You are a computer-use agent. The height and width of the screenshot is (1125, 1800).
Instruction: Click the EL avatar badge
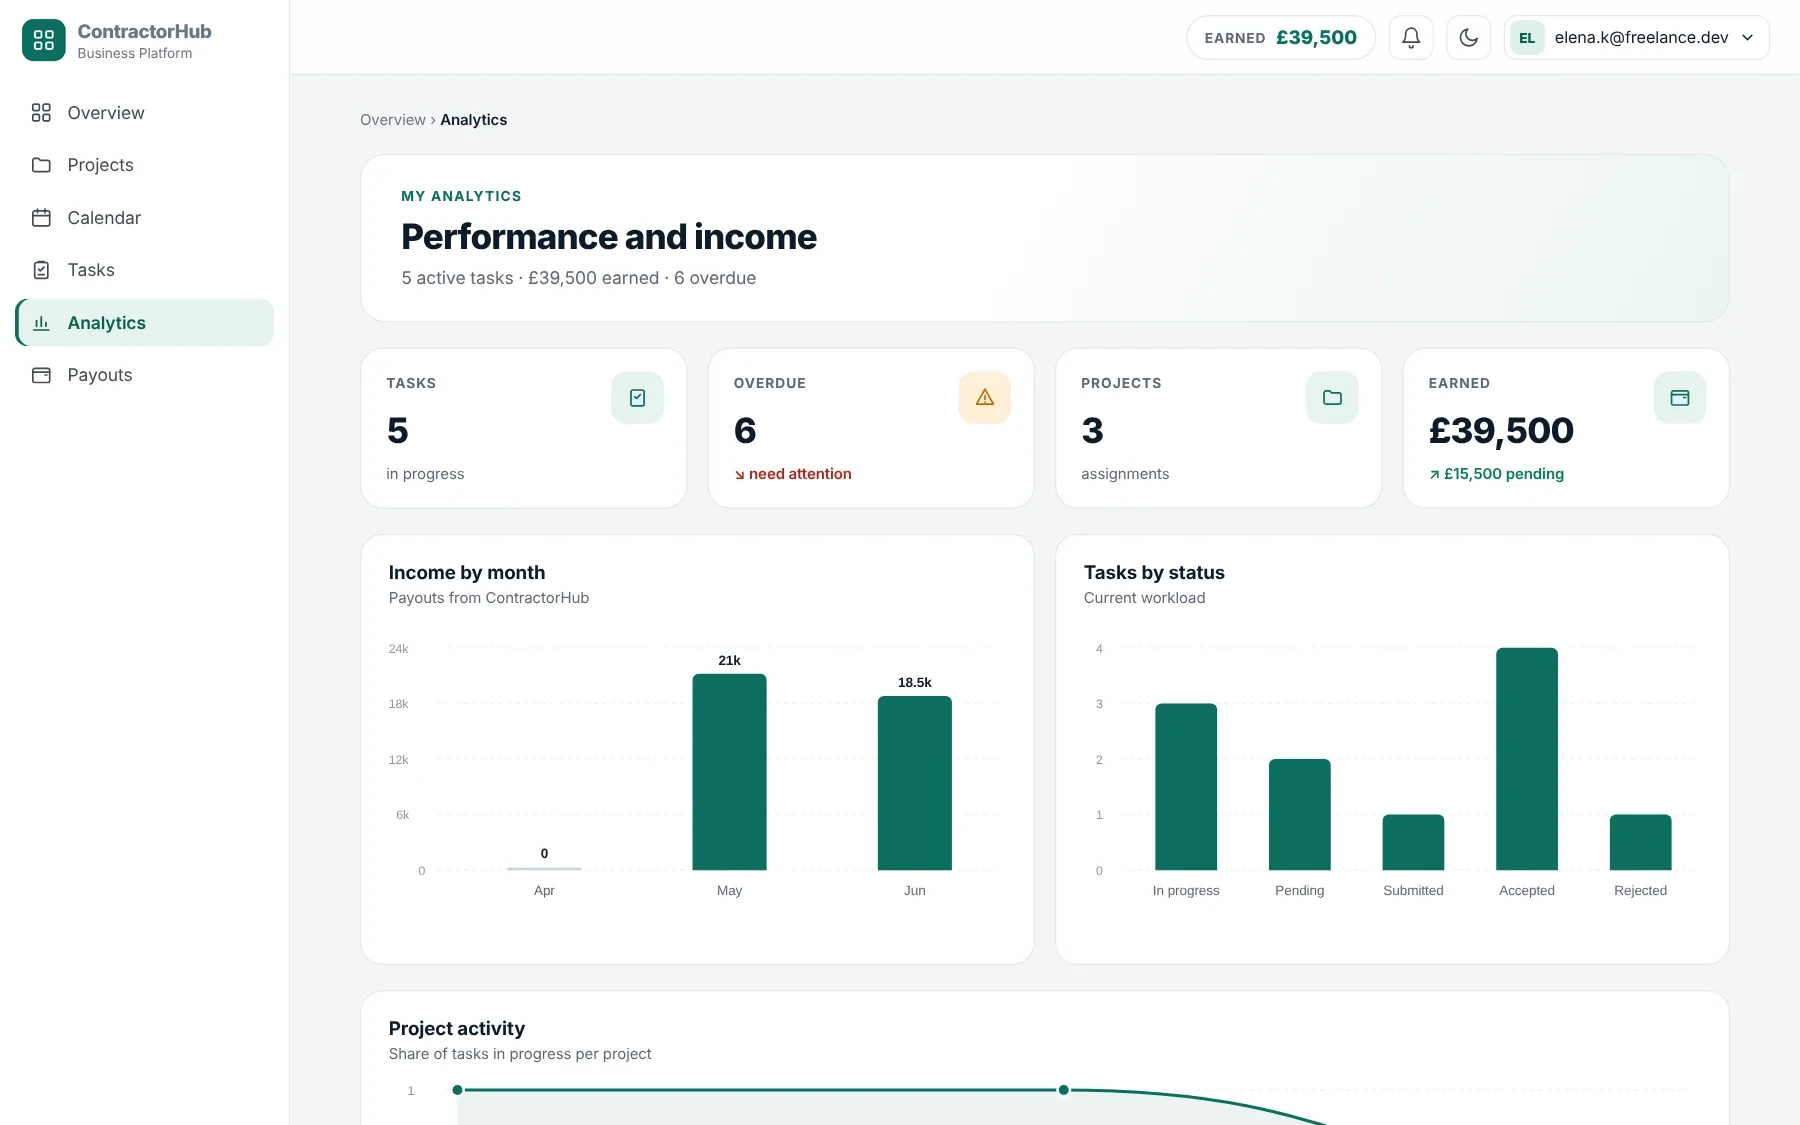[1527, 38]
